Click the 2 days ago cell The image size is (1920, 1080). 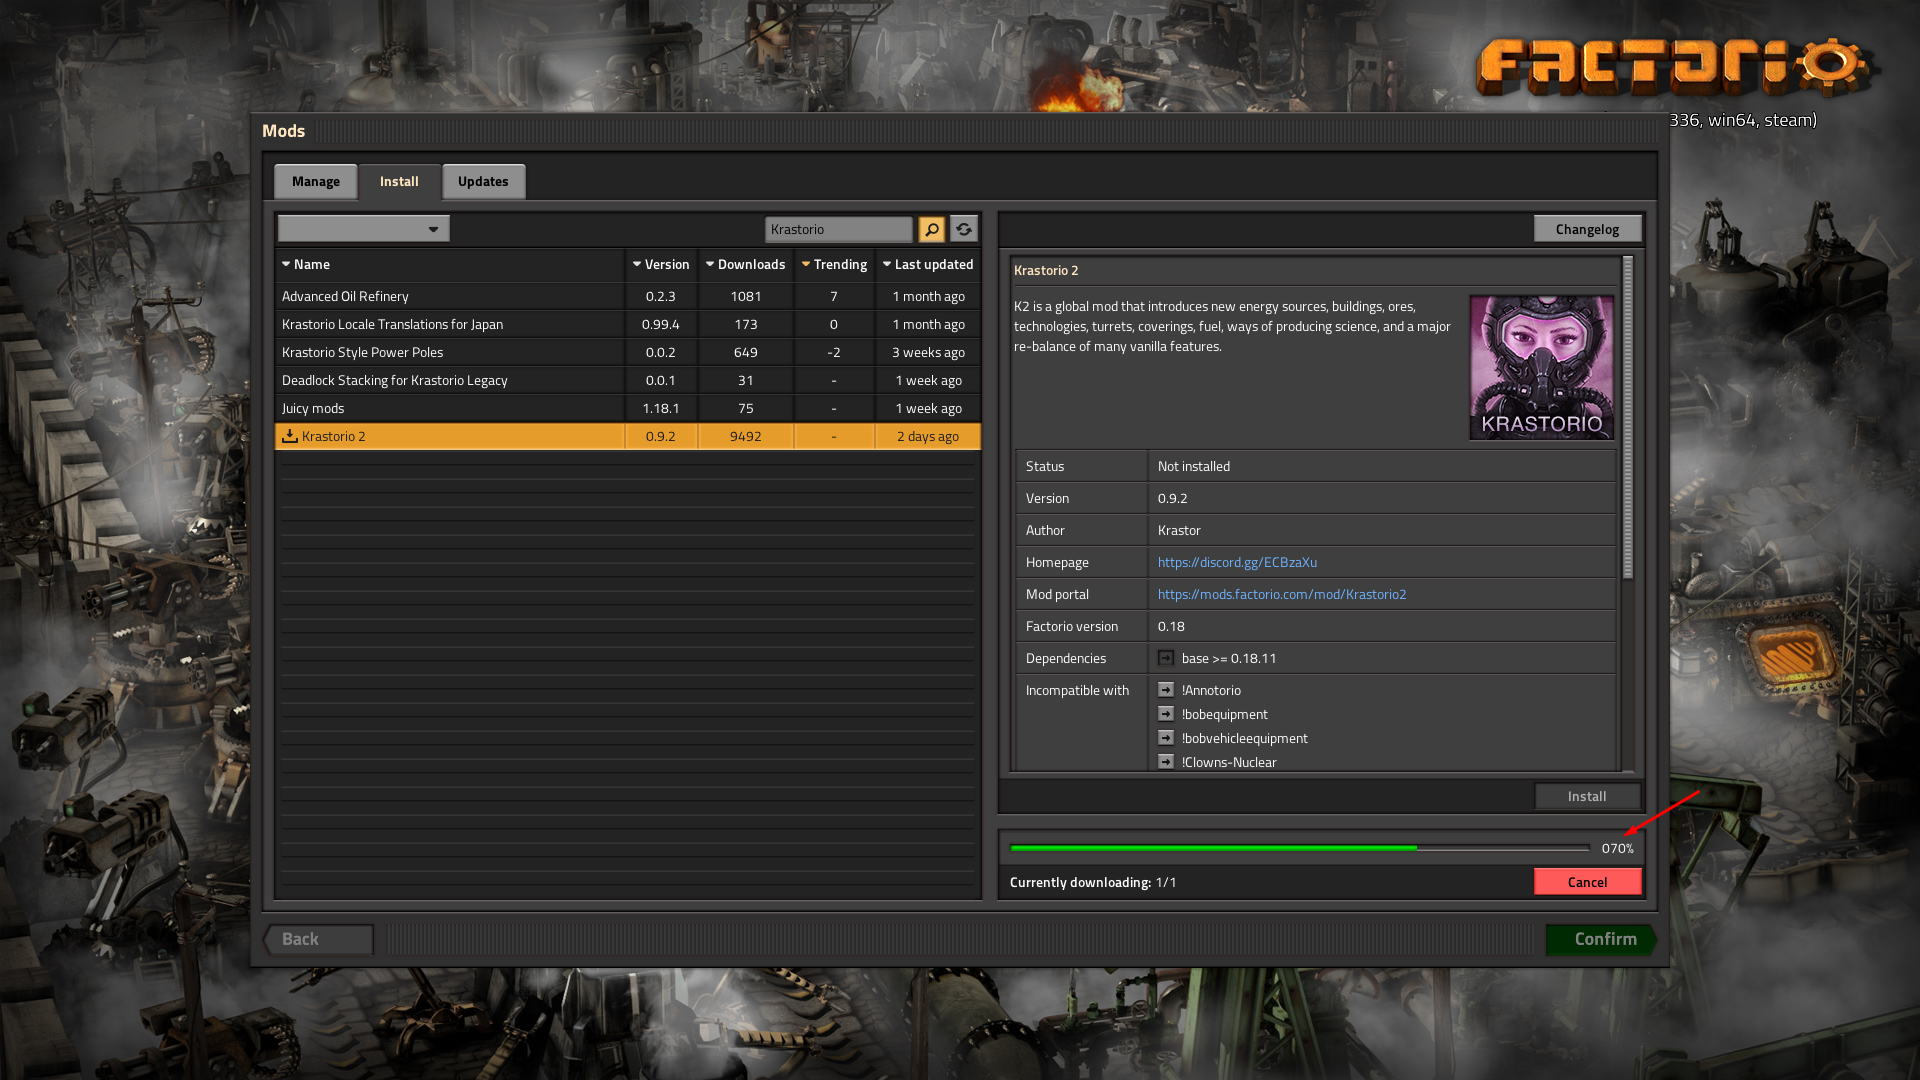pos(928,436)
